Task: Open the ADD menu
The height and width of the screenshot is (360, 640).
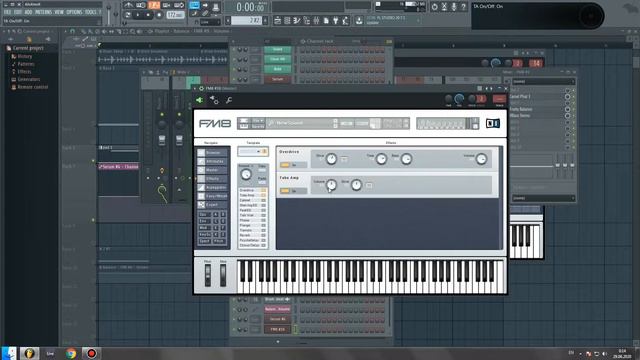Action: point(28,12)
